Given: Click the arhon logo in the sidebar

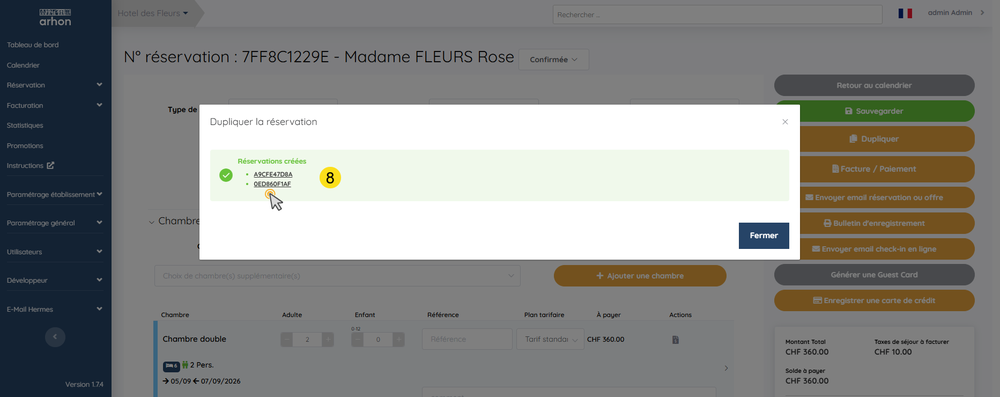Looking at the screenshot, I should pos(55,17).
